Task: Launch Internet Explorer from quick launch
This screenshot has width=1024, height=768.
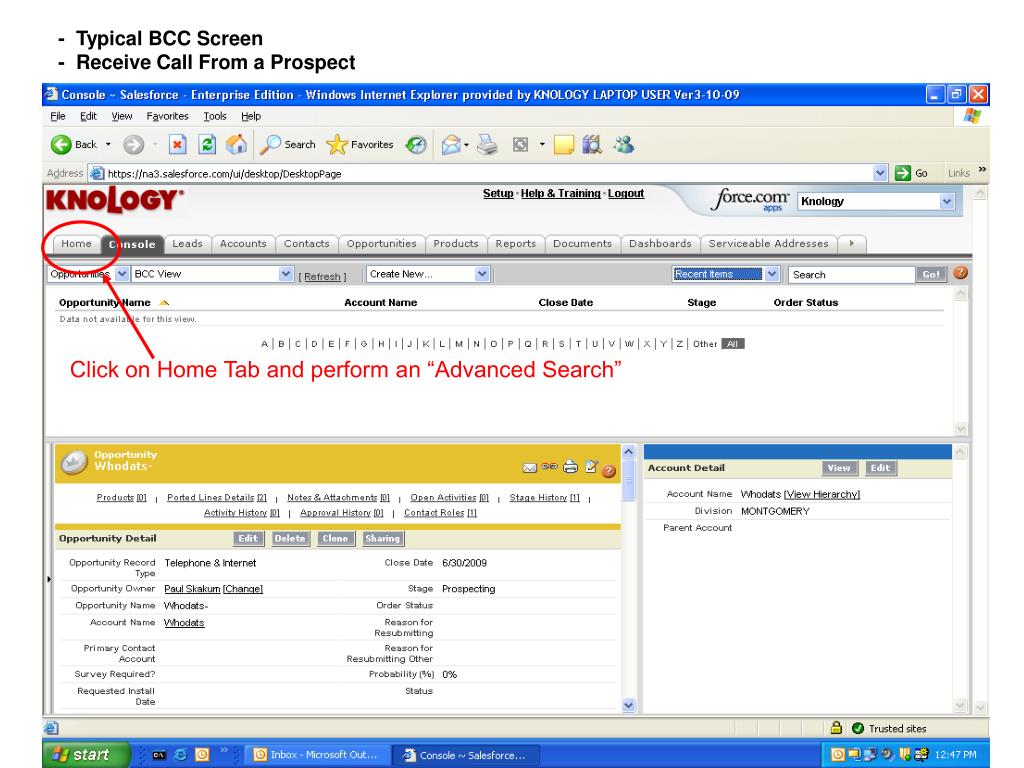Action: pyautogui.click(x=180, y=755)
